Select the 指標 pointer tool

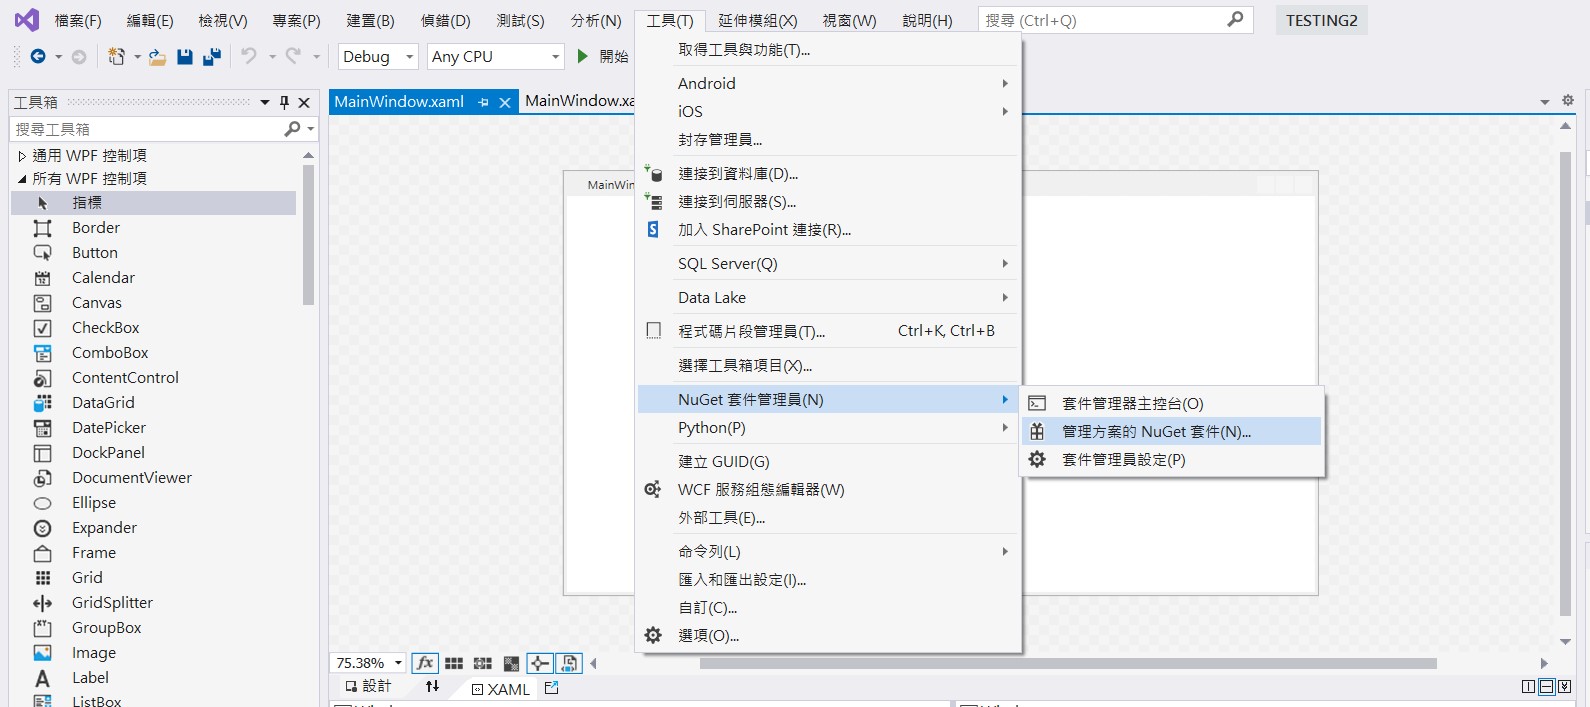(153, 203)
